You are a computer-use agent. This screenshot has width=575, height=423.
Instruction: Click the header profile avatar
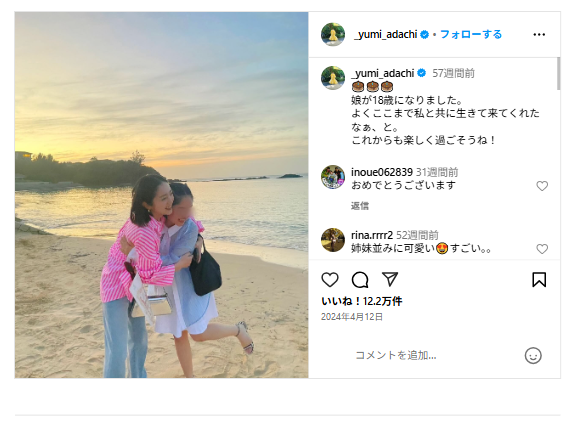[333, 34]
